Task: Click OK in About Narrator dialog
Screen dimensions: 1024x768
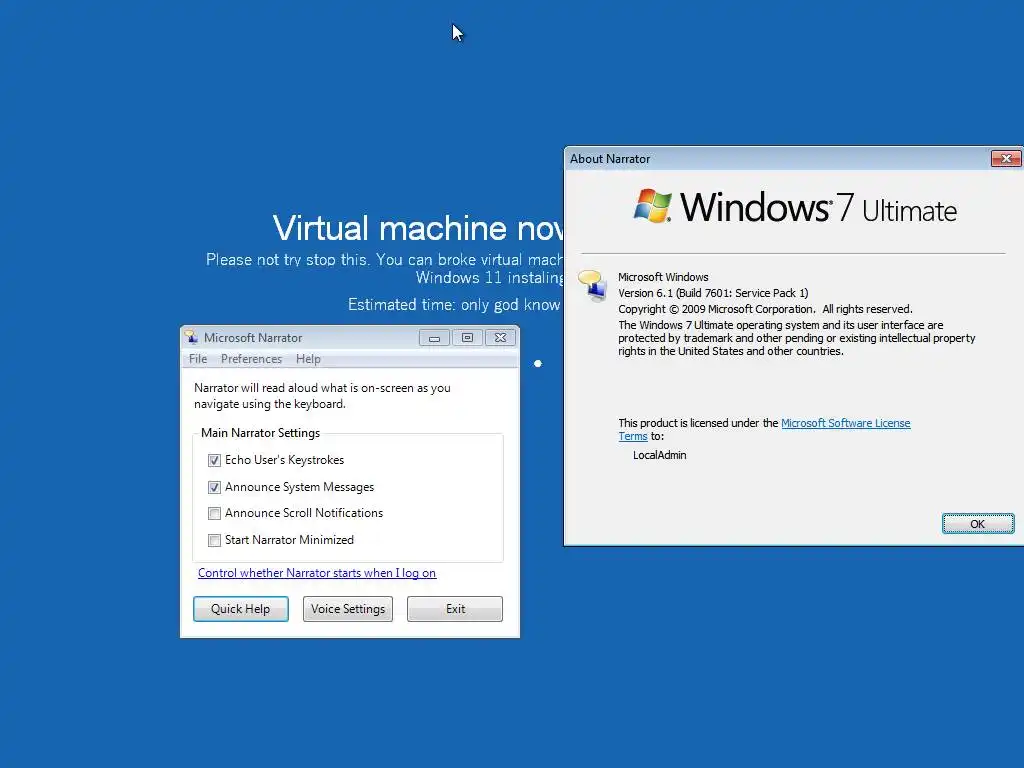Action: (978, 524)
